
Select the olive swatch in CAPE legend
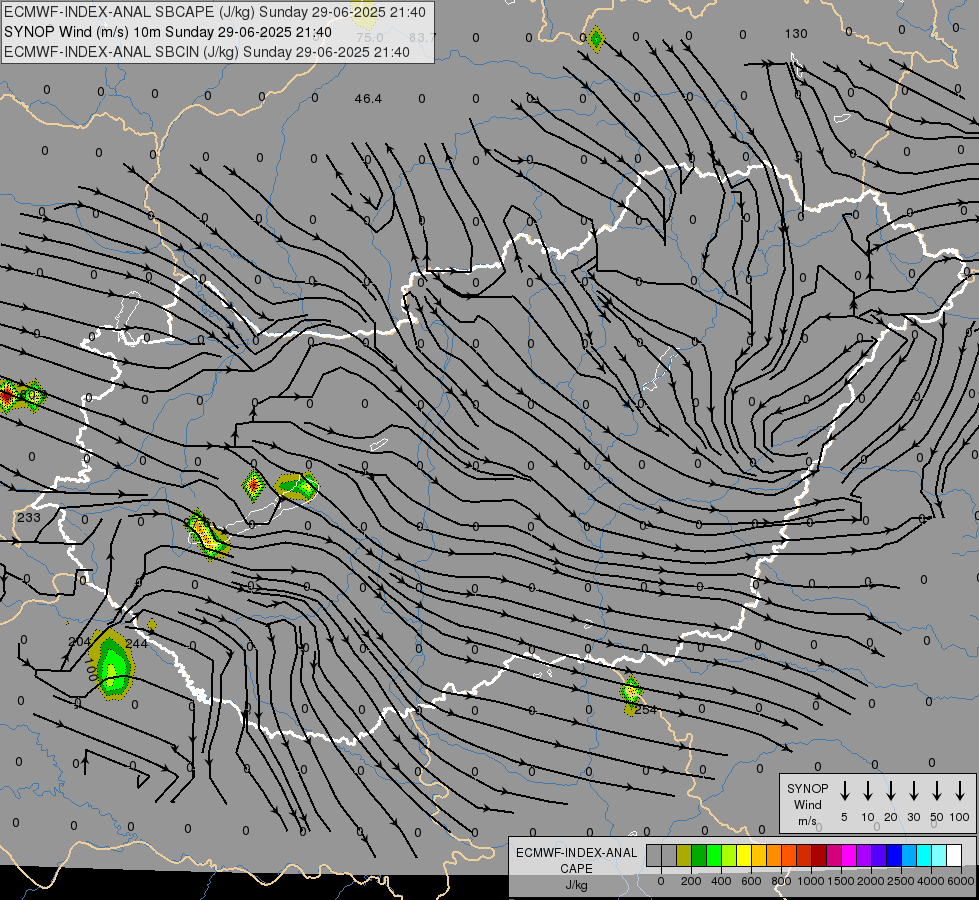(x=684, y=856)
